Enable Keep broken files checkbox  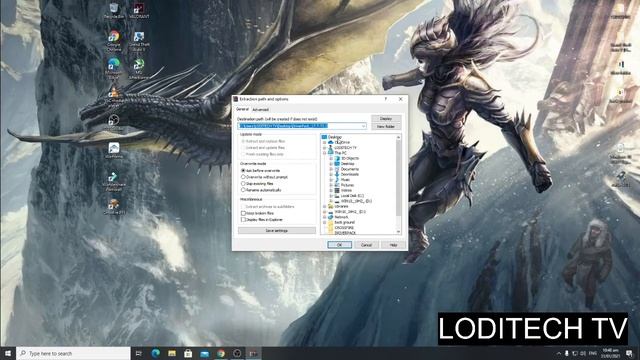243,213
